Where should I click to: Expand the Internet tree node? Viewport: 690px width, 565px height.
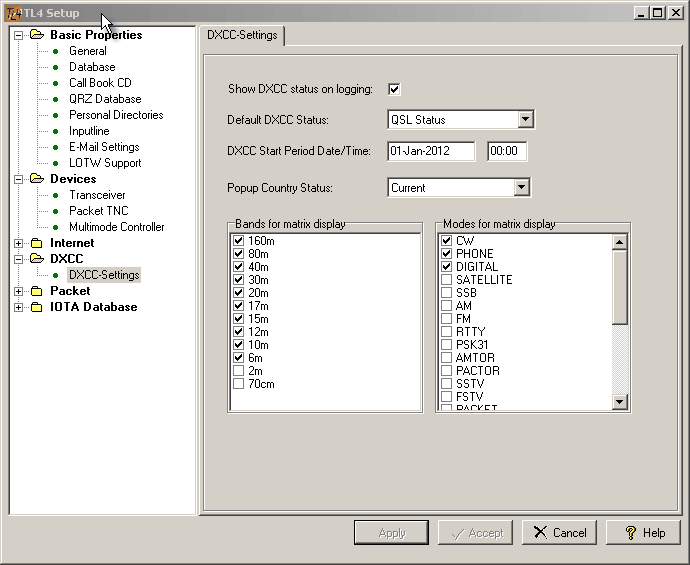(x=18, y=243)
